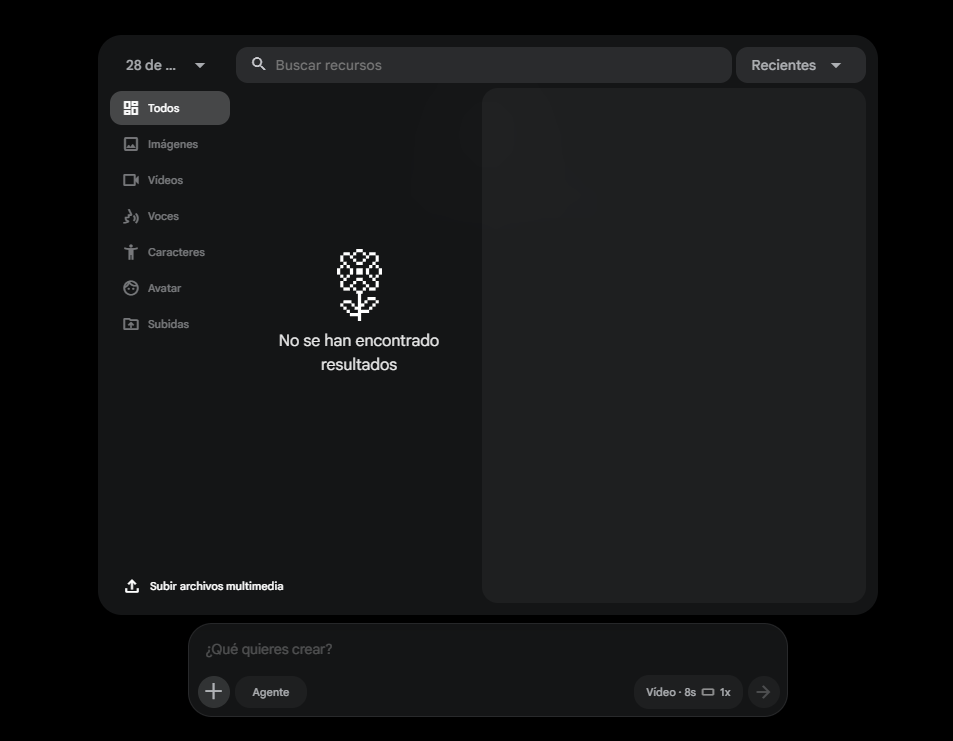
Task: Open the Subidas category
Action: [170, 324]
